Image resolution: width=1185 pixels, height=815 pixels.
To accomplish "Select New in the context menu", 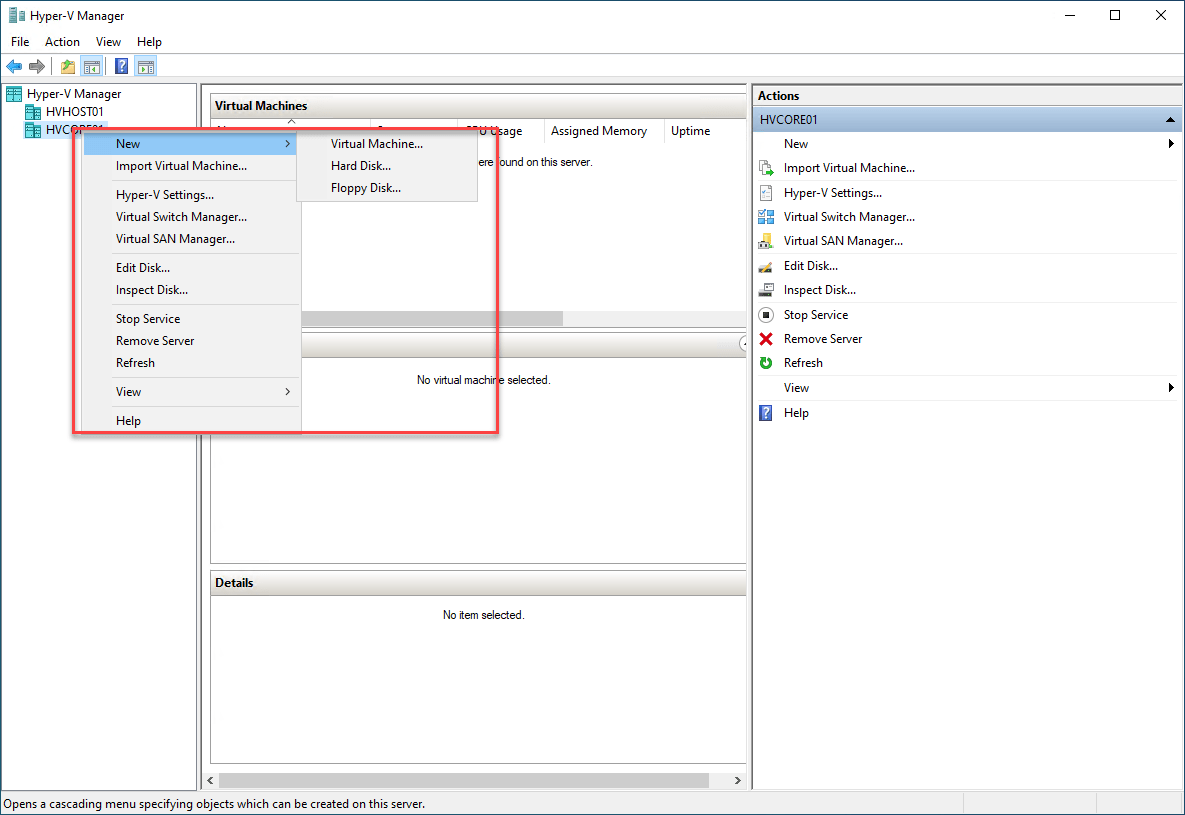I will click(x=190, y=144).
